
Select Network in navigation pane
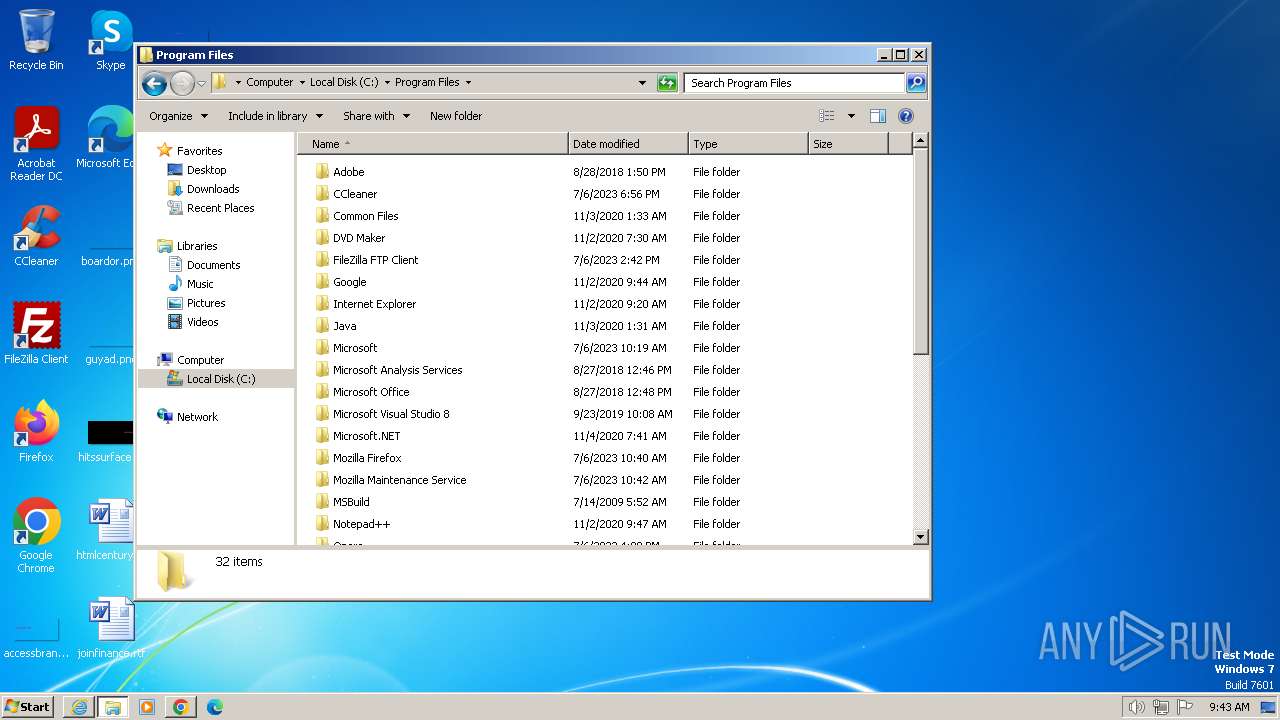(x=197, y=417)
